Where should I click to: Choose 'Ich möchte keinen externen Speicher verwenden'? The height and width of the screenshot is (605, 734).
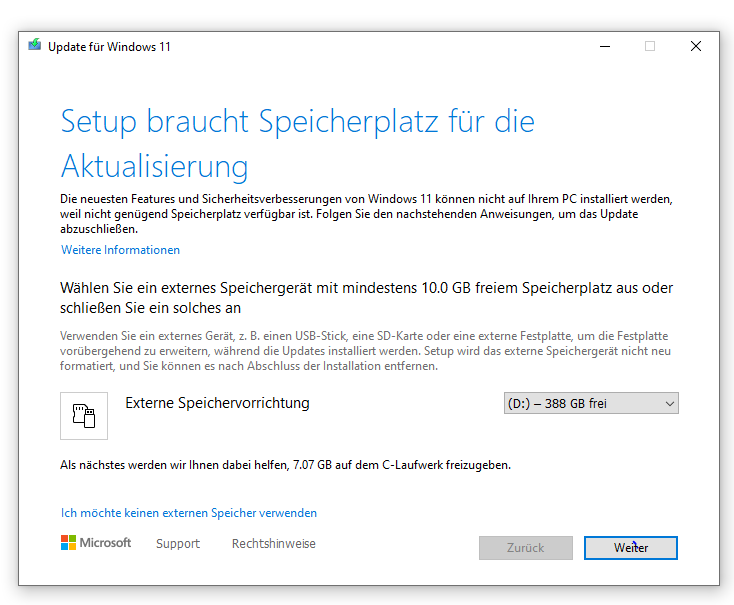pyautogui.click(x=189, y=513)
